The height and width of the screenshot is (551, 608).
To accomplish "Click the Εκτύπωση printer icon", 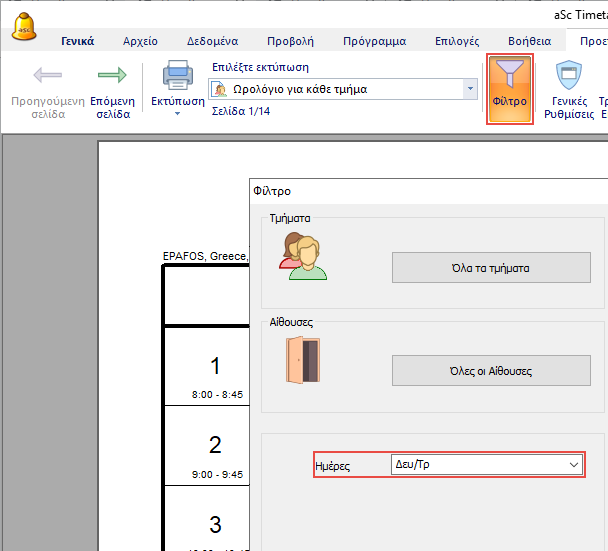I will [177, 76].
